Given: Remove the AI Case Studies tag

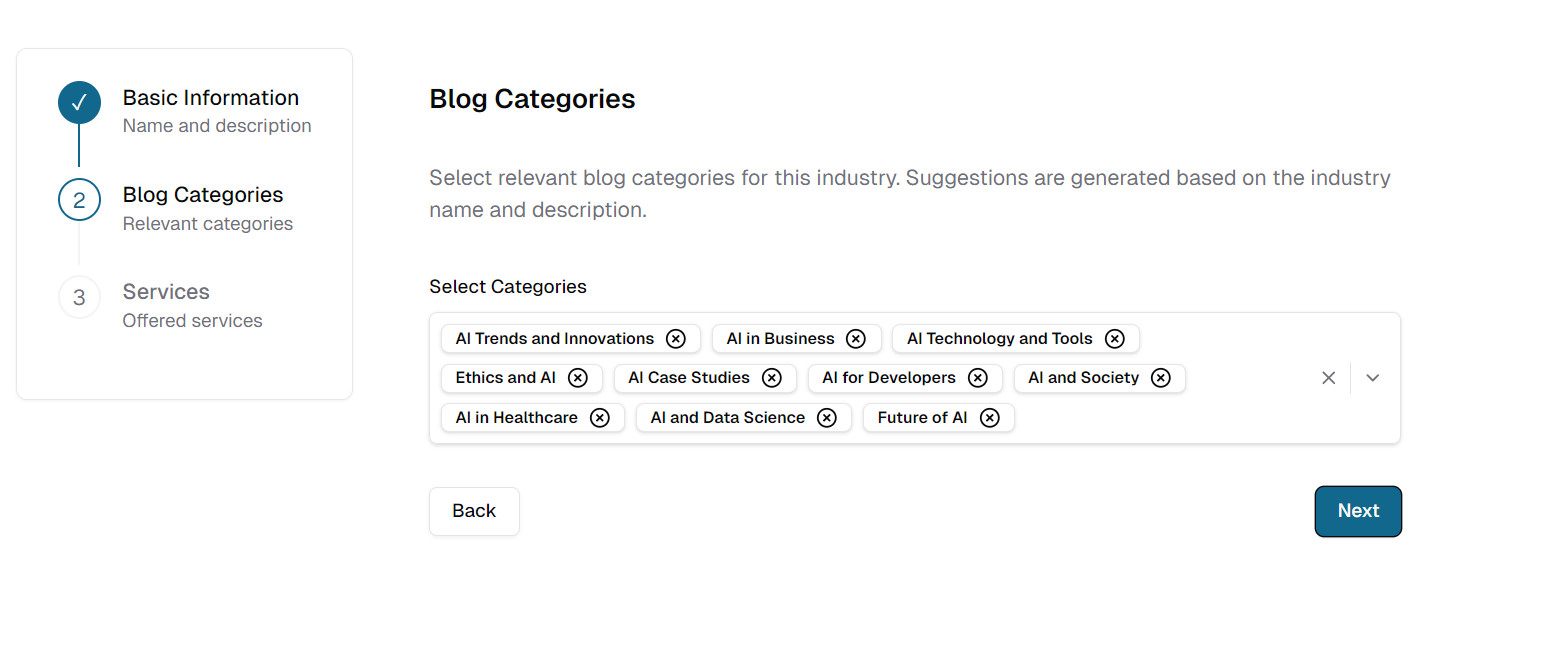Looking at the screenshot, I should point(772,378).
